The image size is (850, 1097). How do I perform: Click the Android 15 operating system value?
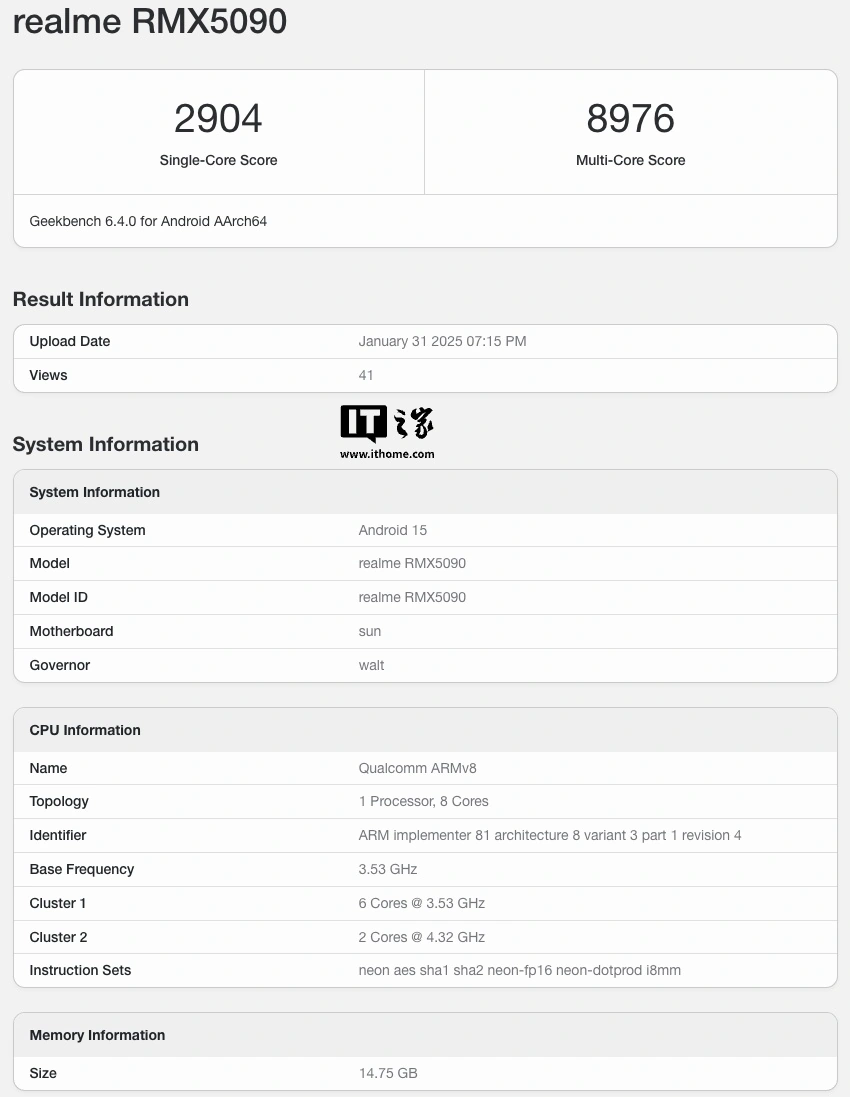click(393, 530)
